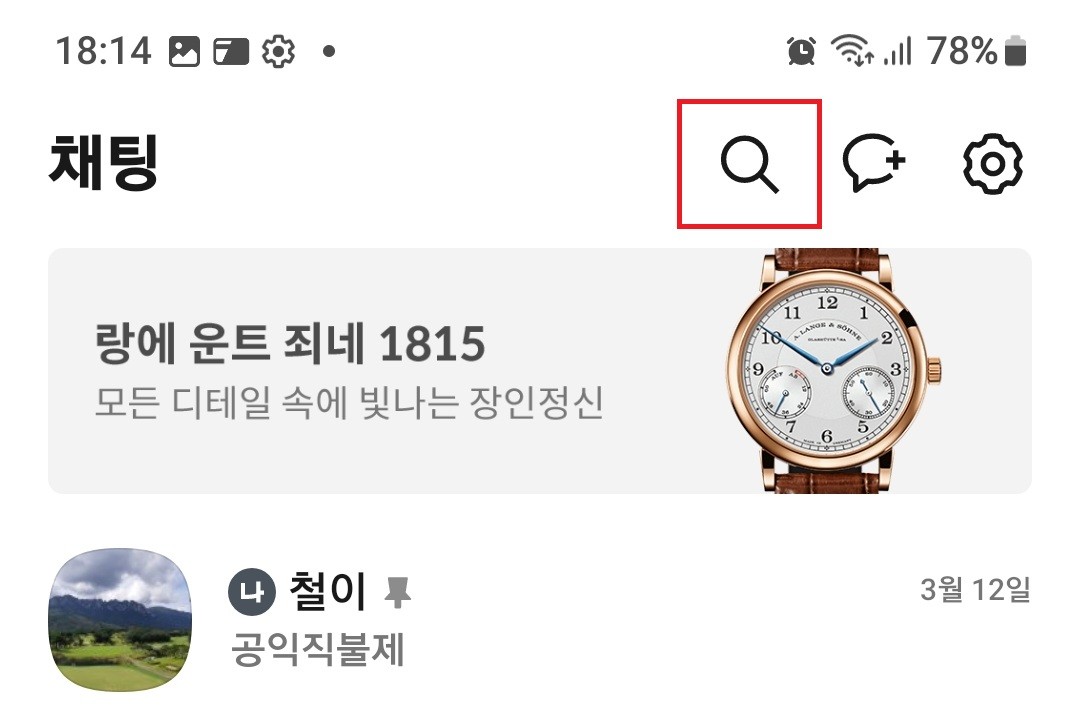Tap the card notification icon in status bar

coord(231,52)
